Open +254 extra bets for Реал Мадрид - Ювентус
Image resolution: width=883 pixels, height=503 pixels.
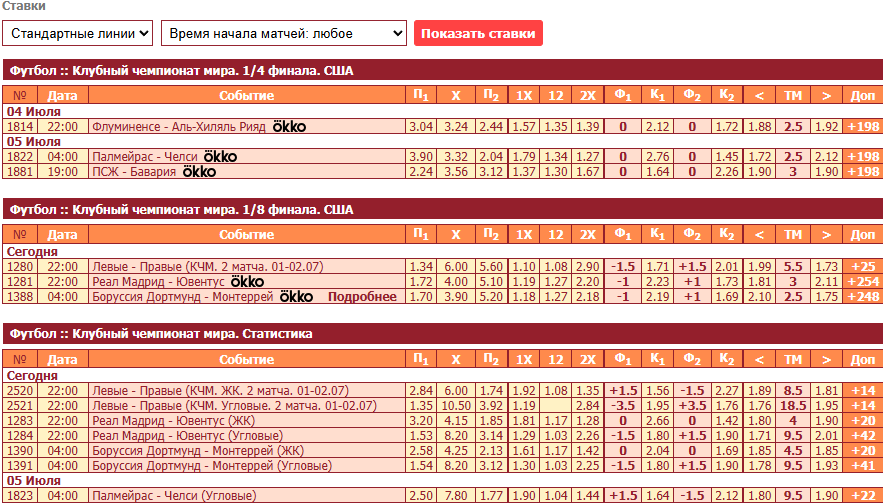(x=863, y=281)
